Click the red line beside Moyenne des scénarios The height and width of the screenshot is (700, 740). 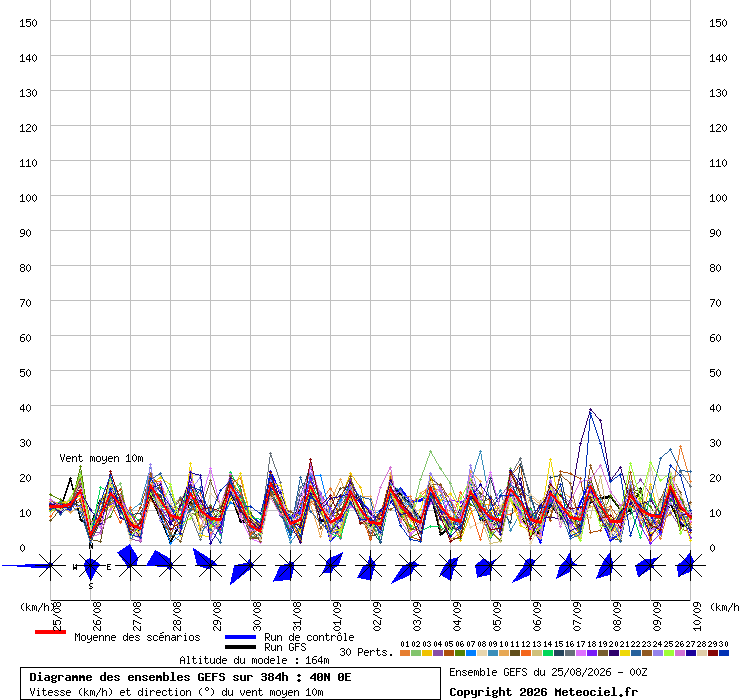pyautogui.click(x=50, y=632)
